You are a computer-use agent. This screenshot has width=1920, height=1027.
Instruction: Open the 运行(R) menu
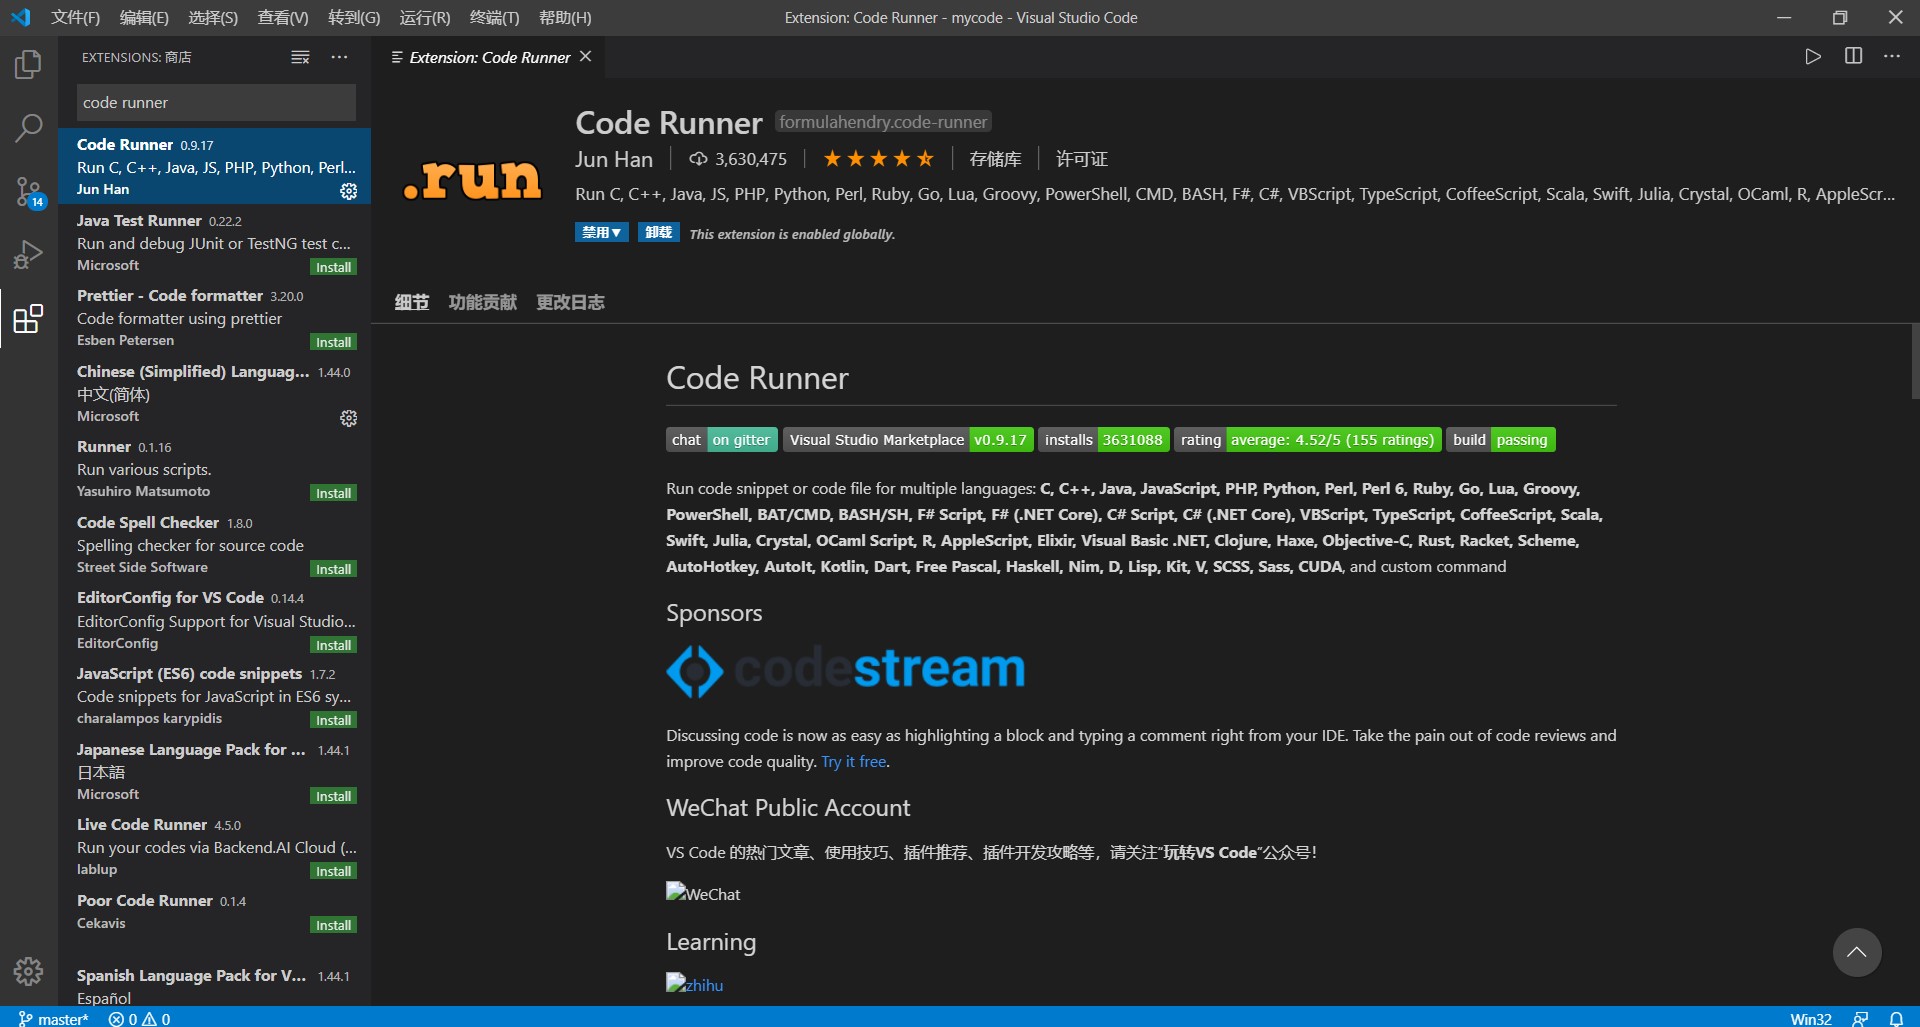[425, 17]
